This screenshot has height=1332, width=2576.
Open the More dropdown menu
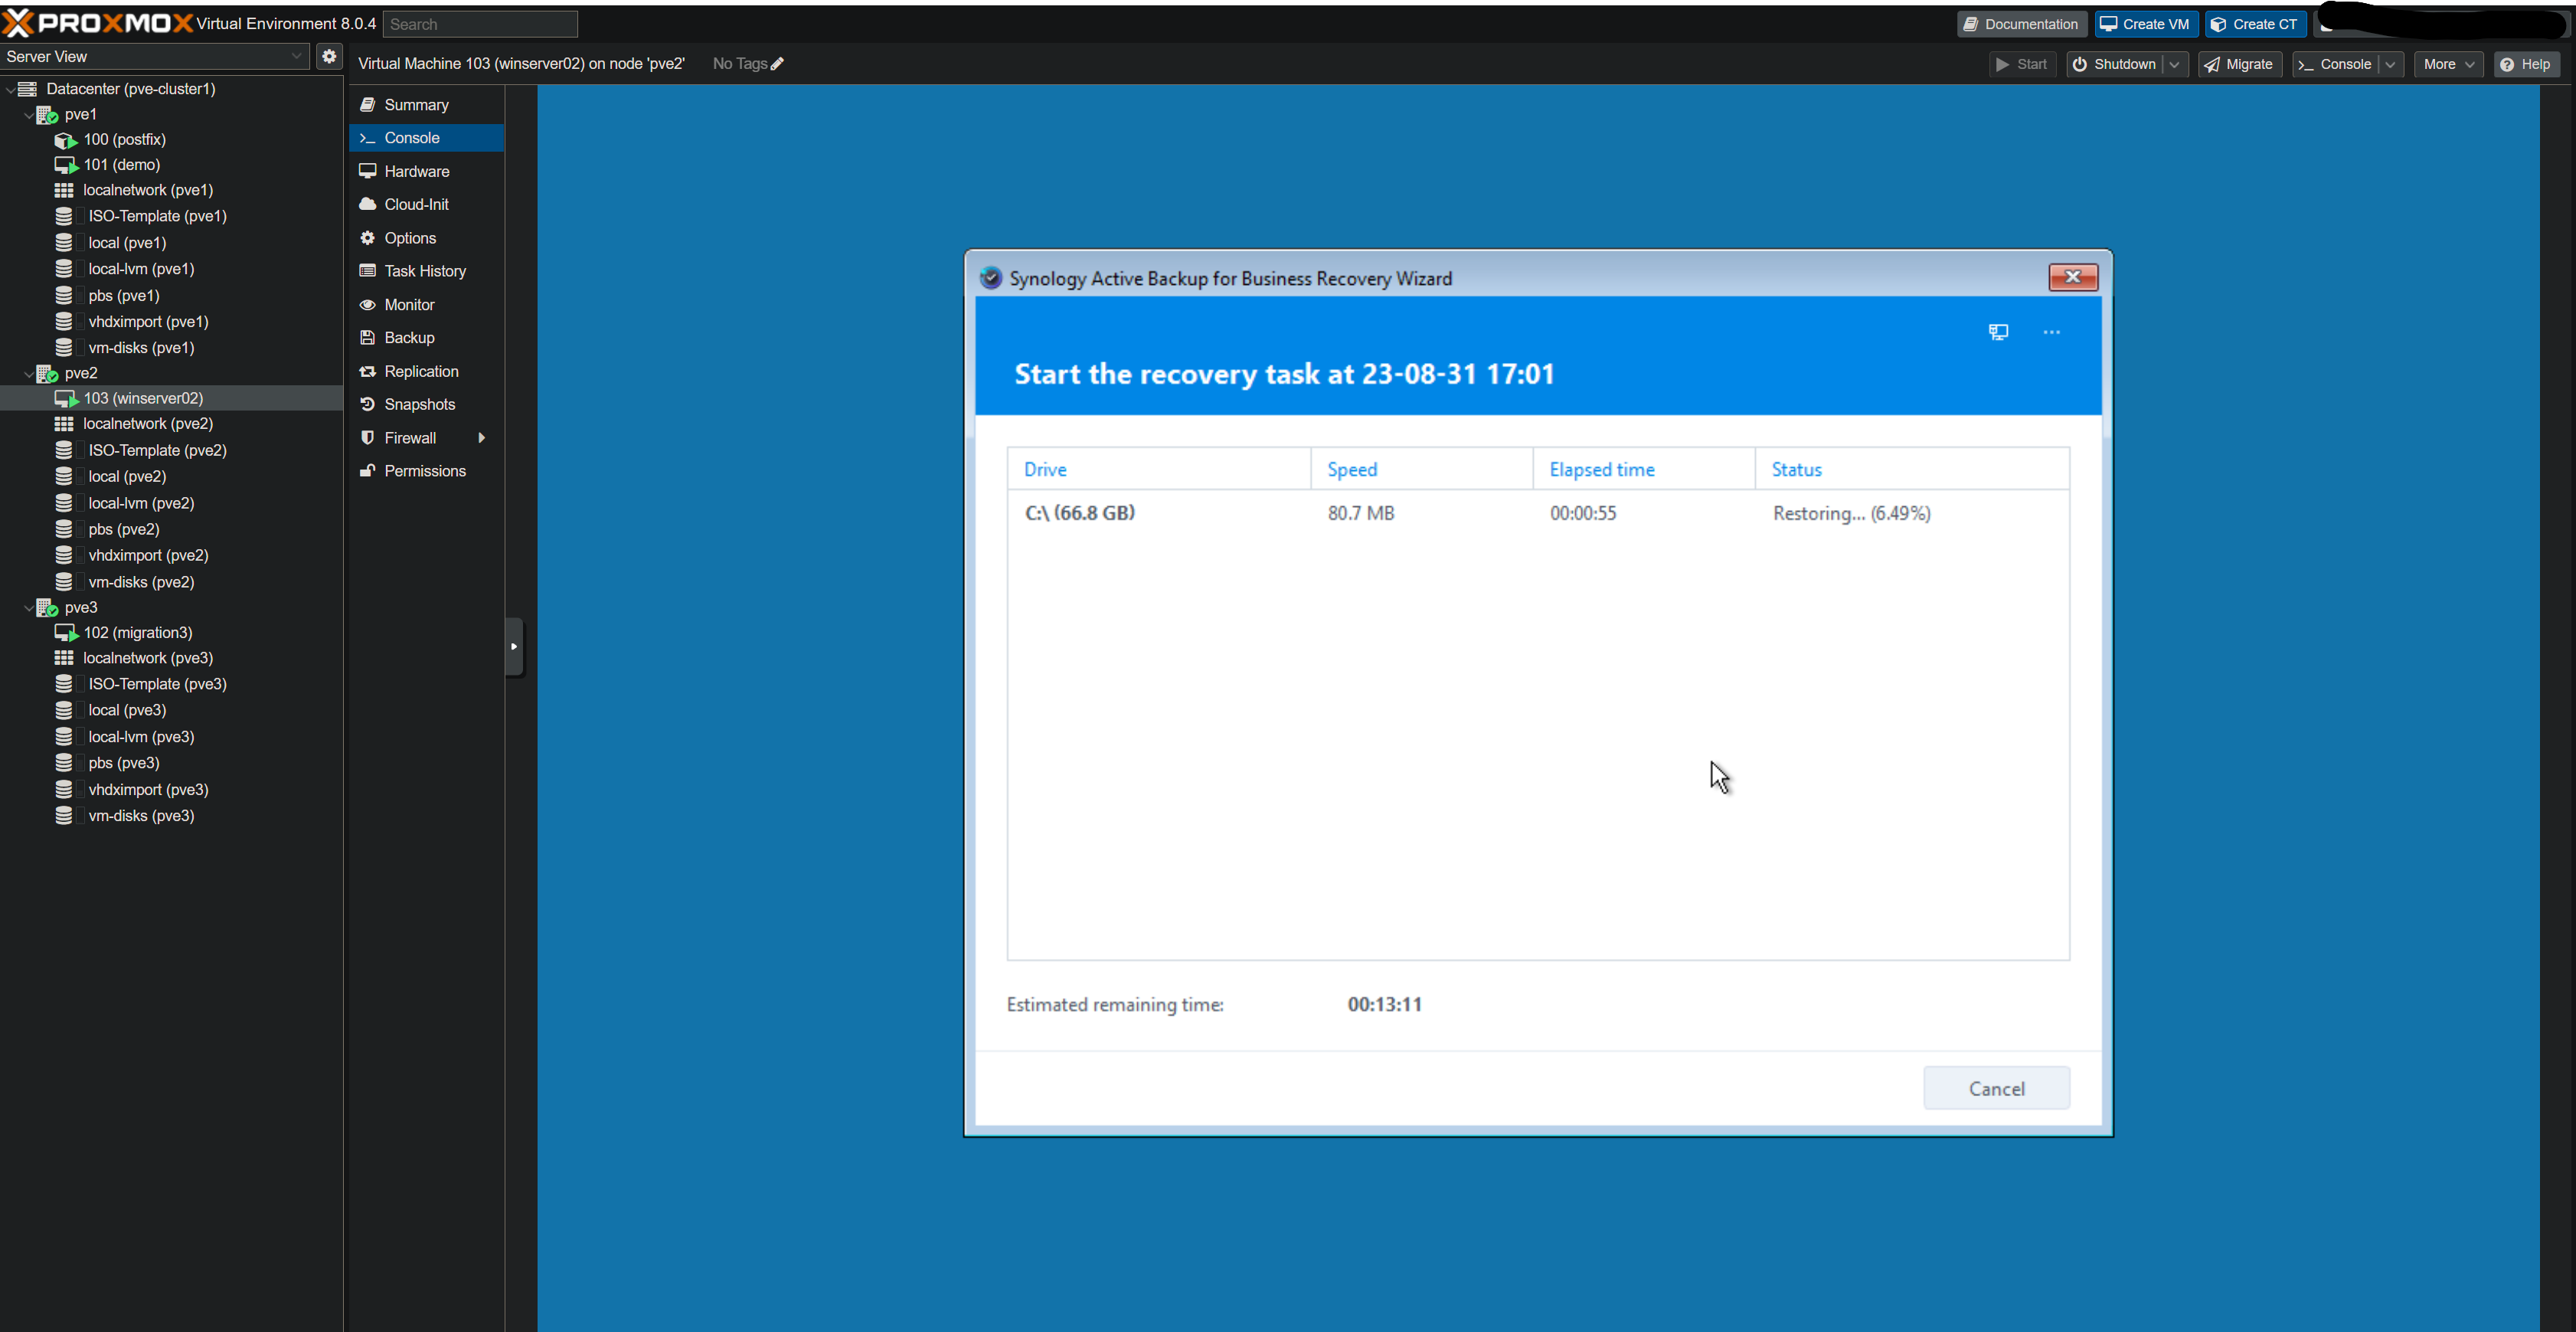pos(2448,64)
